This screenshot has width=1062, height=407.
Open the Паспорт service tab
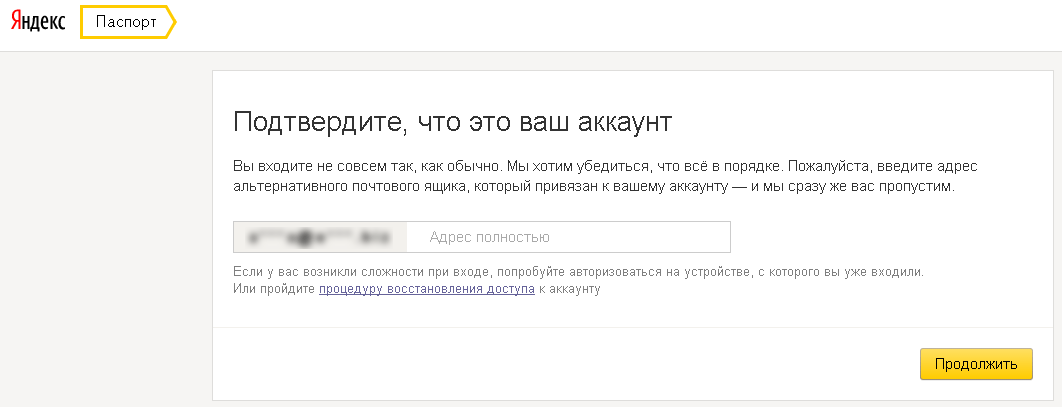pos(125,23)
